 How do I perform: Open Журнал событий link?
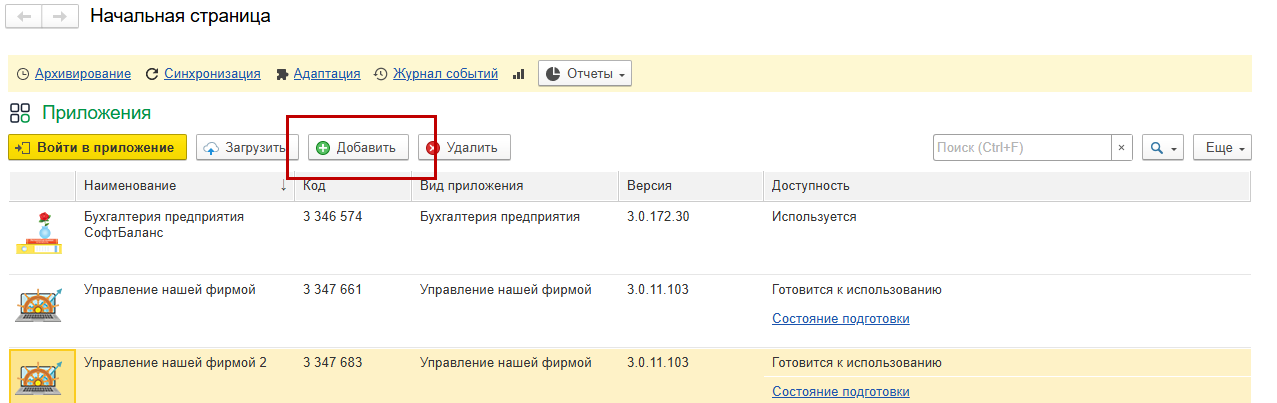pos(445,74)
